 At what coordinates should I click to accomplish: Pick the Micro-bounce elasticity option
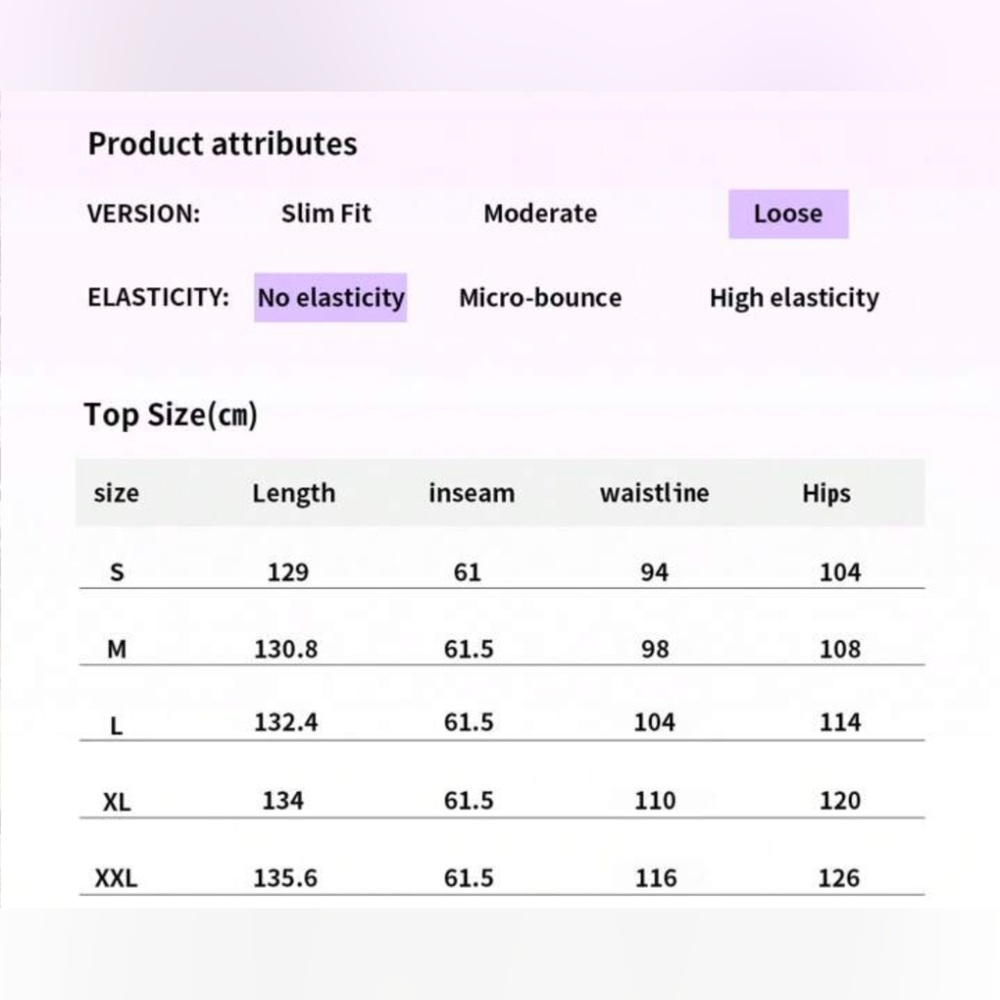(x=540, y=298)
